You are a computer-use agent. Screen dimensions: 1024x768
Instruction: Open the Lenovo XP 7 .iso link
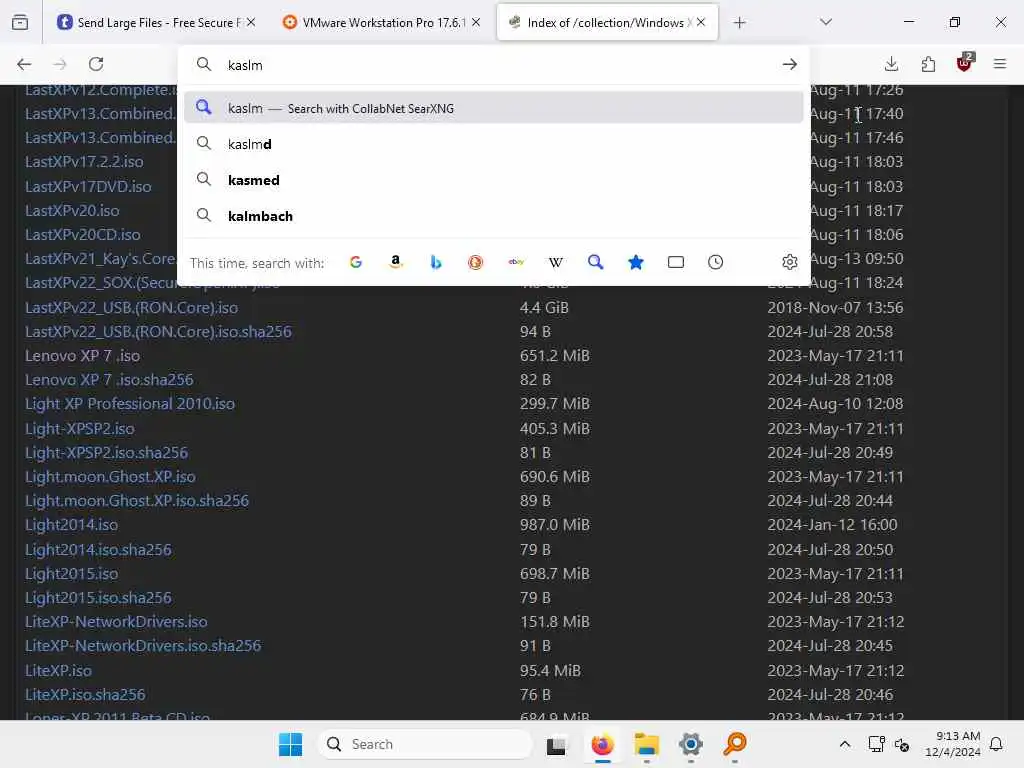[82, 356]
